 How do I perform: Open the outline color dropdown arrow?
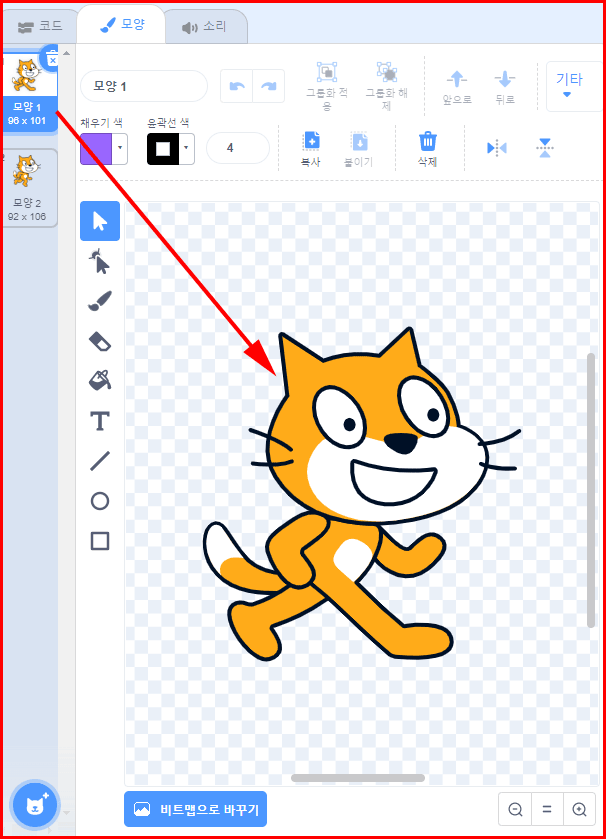click(x=187, y=148)
